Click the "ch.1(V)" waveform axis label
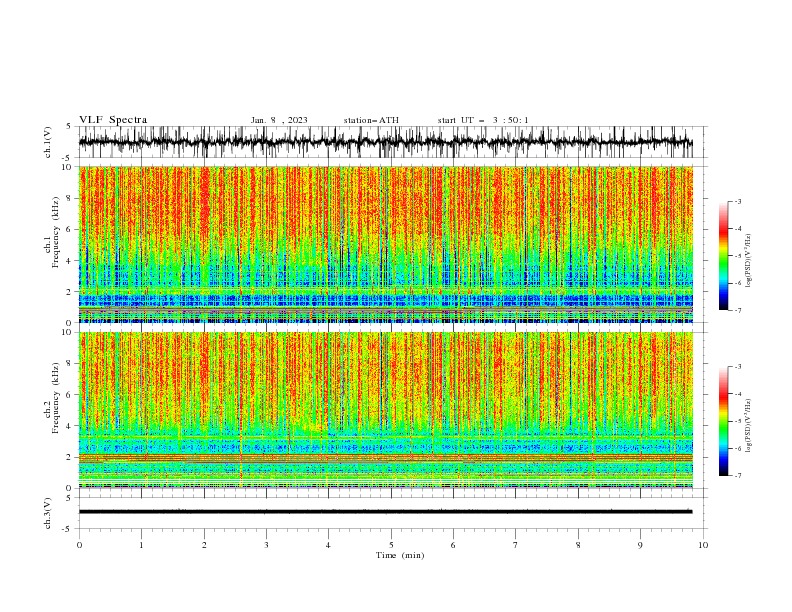 pyautogui.click(x=48, y=142)
